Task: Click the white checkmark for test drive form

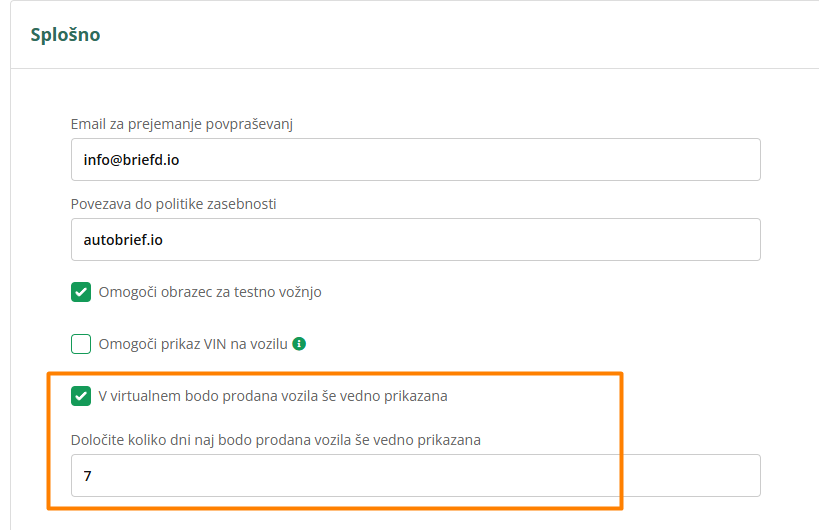Action: pyautogui.click(x=81, y=293)
